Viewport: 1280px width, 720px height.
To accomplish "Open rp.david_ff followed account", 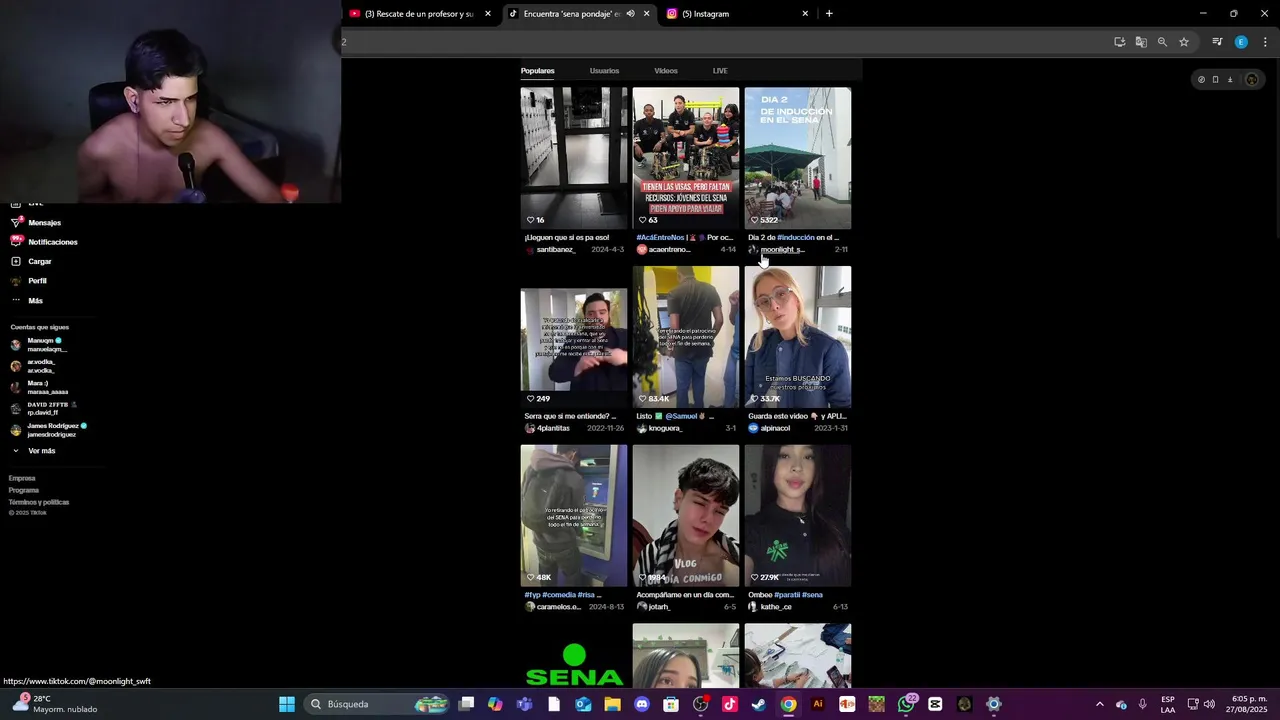I will pos(43,408).
